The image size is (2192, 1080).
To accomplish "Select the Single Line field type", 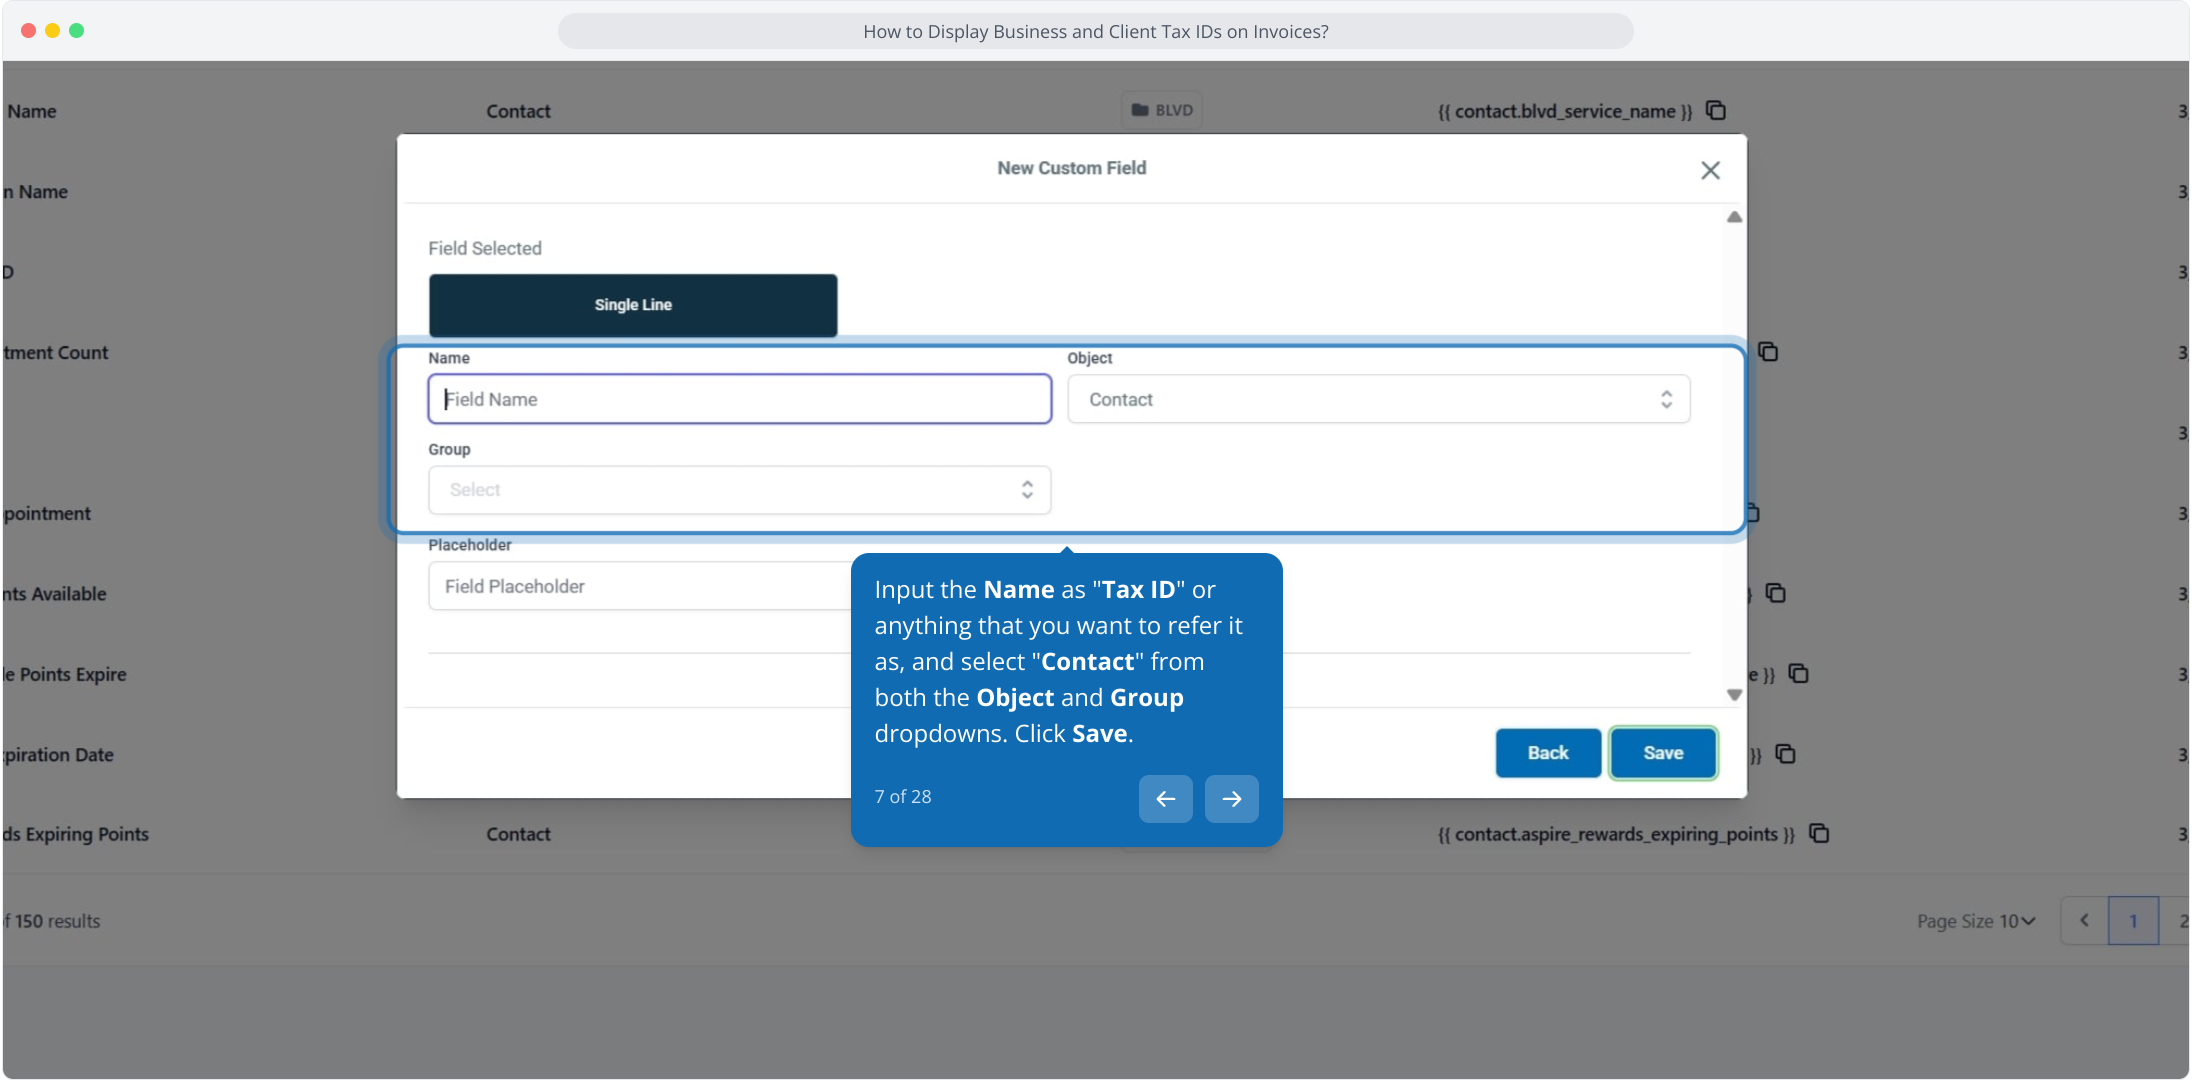I will point(633,305).
